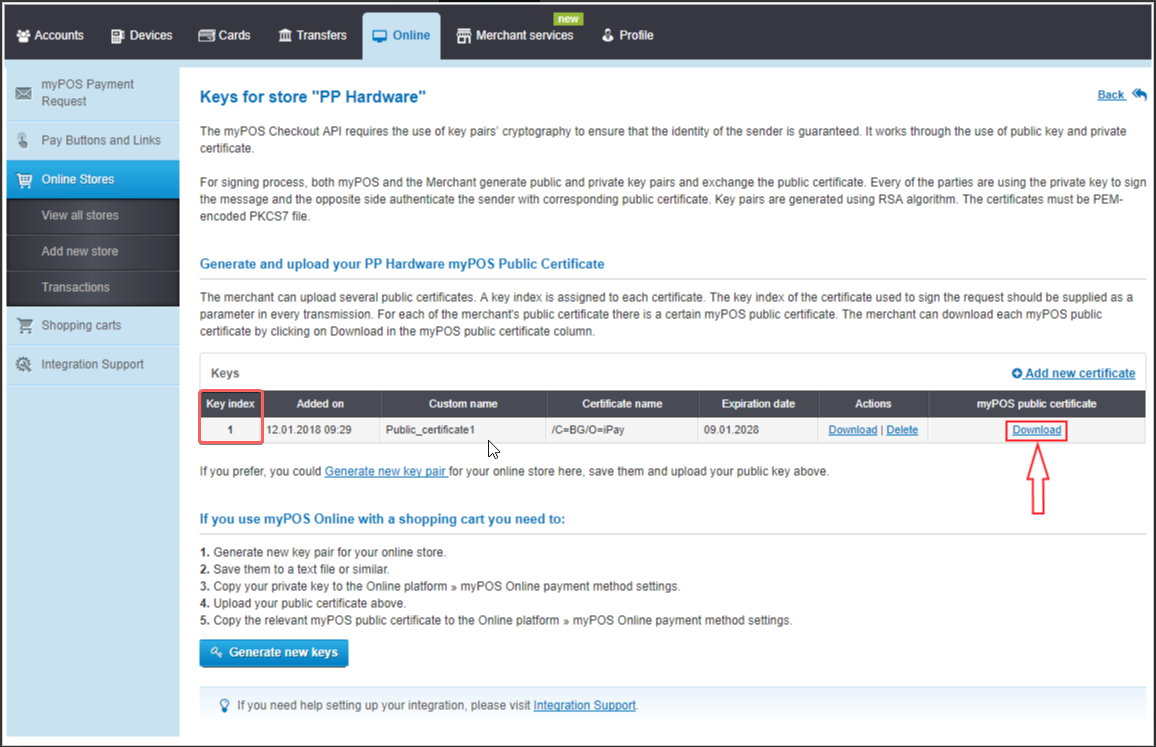This screenshot has width=1156, height=747.
Task: Click the Key index column header
Action: (230, 404)
